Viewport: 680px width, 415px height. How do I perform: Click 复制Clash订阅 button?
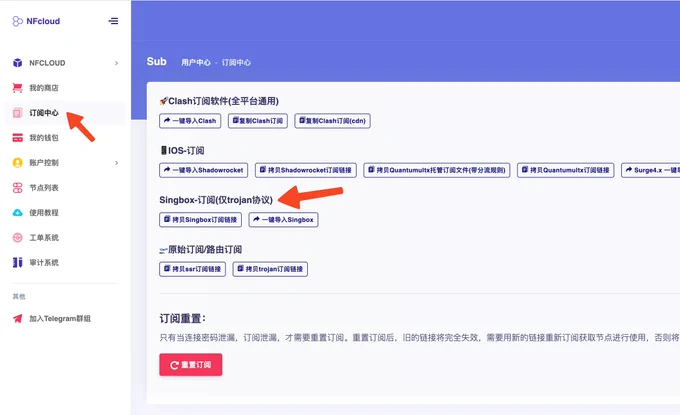258,121
